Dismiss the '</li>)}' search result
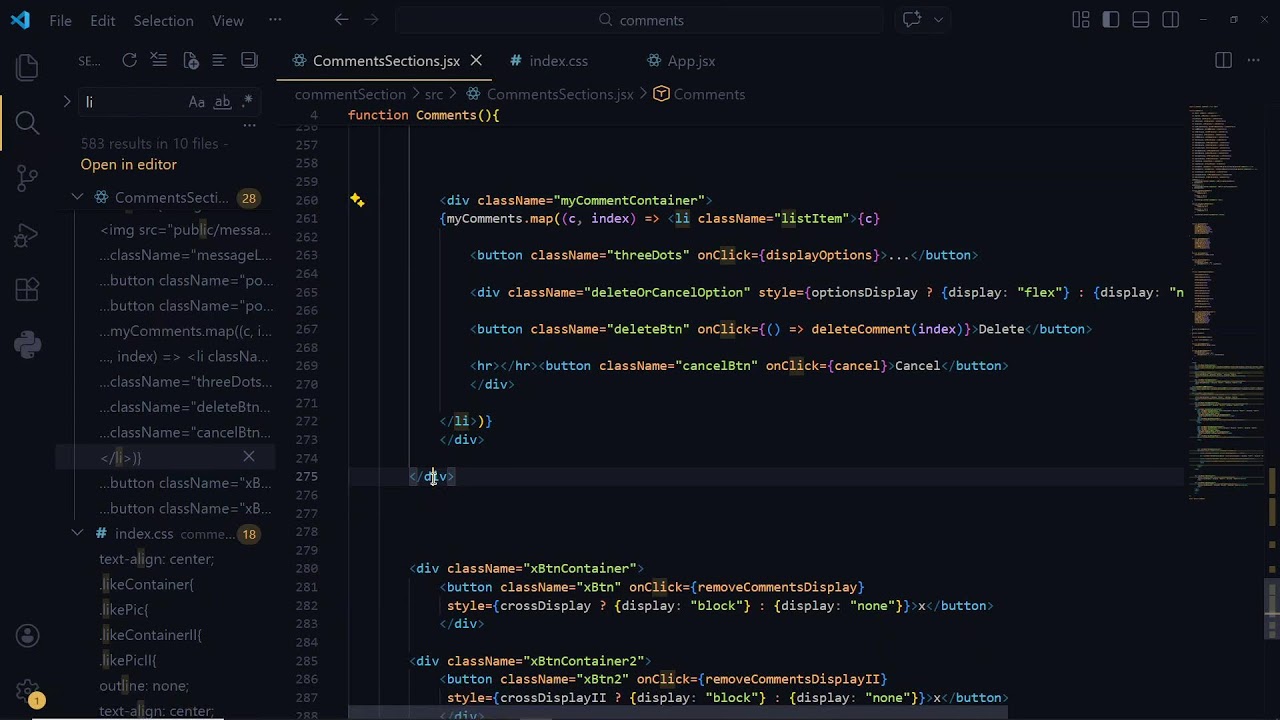Screen dimensions: 1280x720 tap(248, 457)
